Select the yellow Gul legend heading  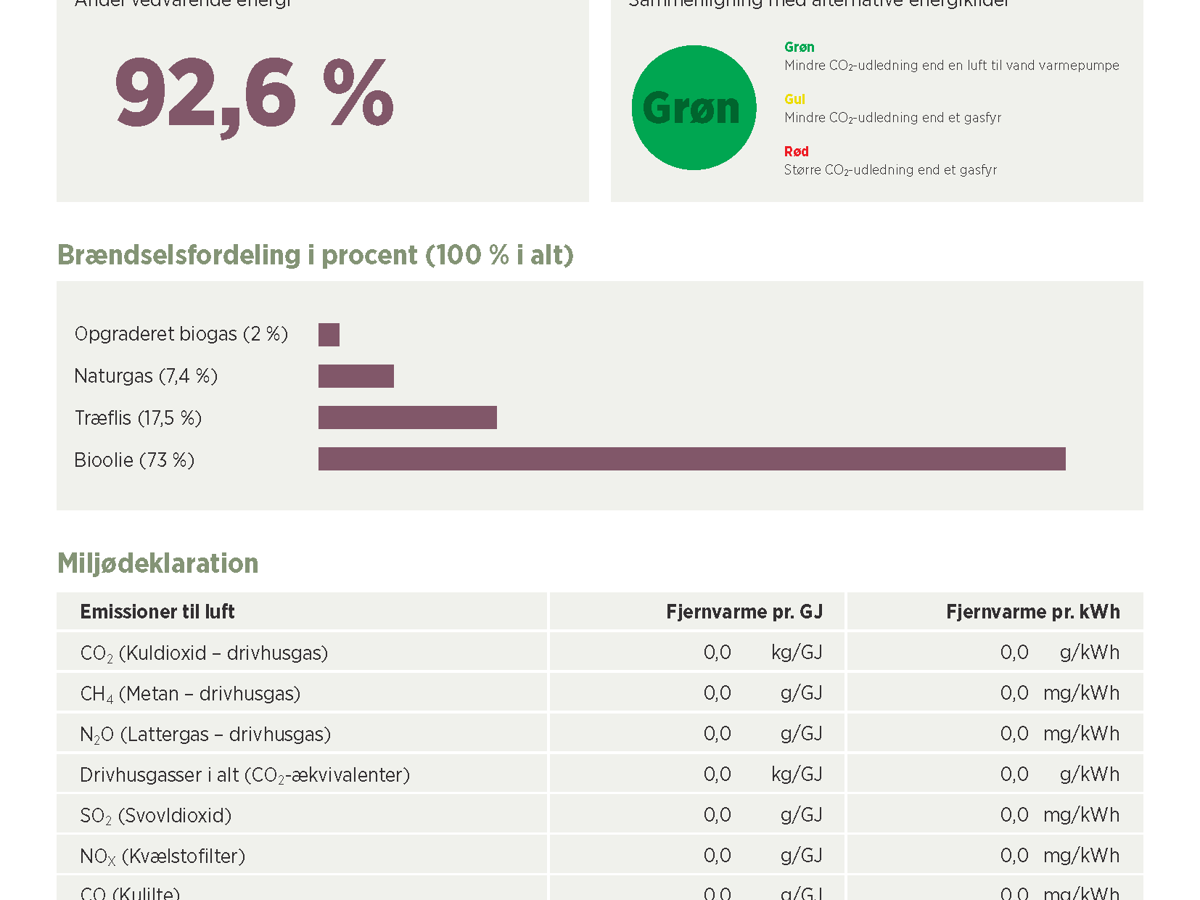click(794, 99)
